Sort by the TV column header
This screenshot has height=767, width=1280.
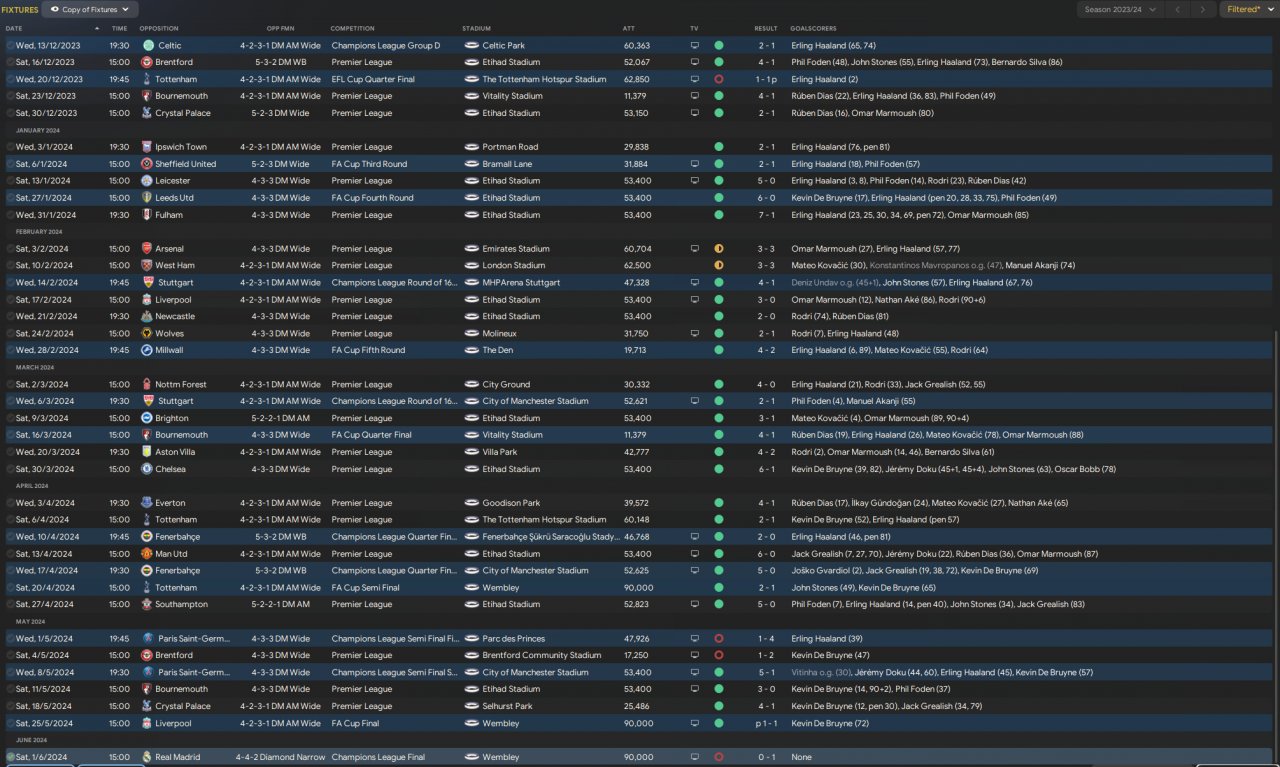click(694, 28)
